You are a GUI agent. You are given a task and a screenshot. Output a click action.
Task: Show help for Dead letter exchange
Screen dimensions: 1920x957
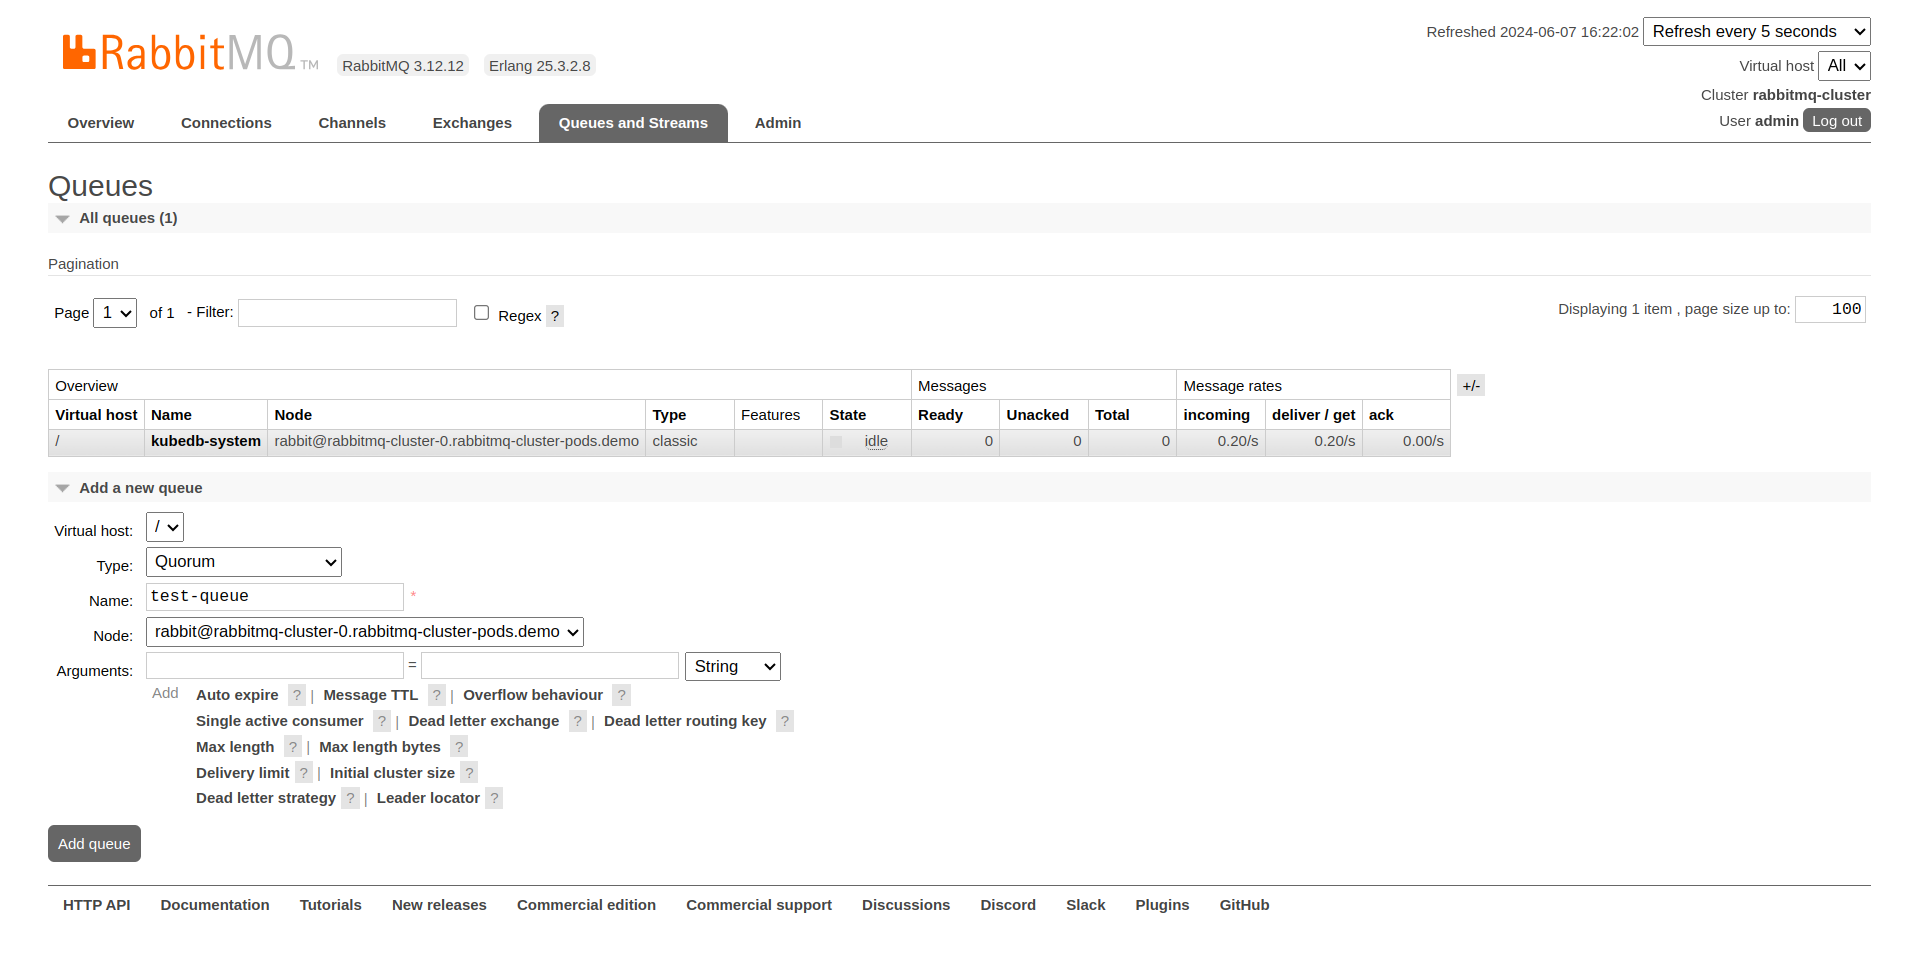point(577,721)
